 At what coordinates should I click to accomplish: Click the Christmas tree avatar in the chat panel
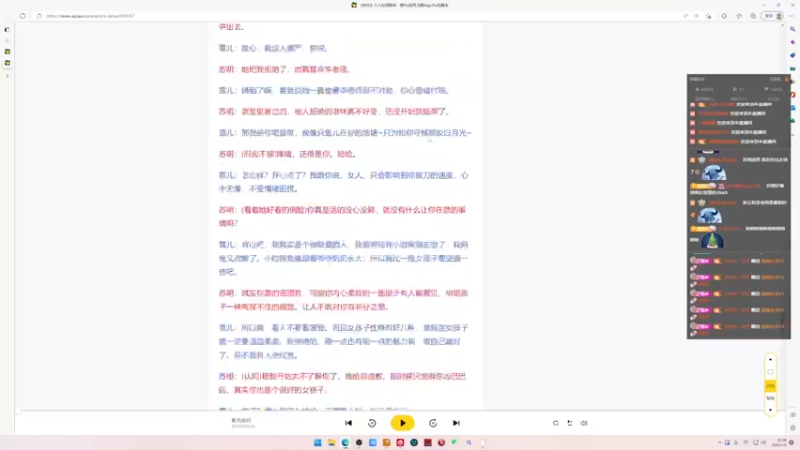712,241
